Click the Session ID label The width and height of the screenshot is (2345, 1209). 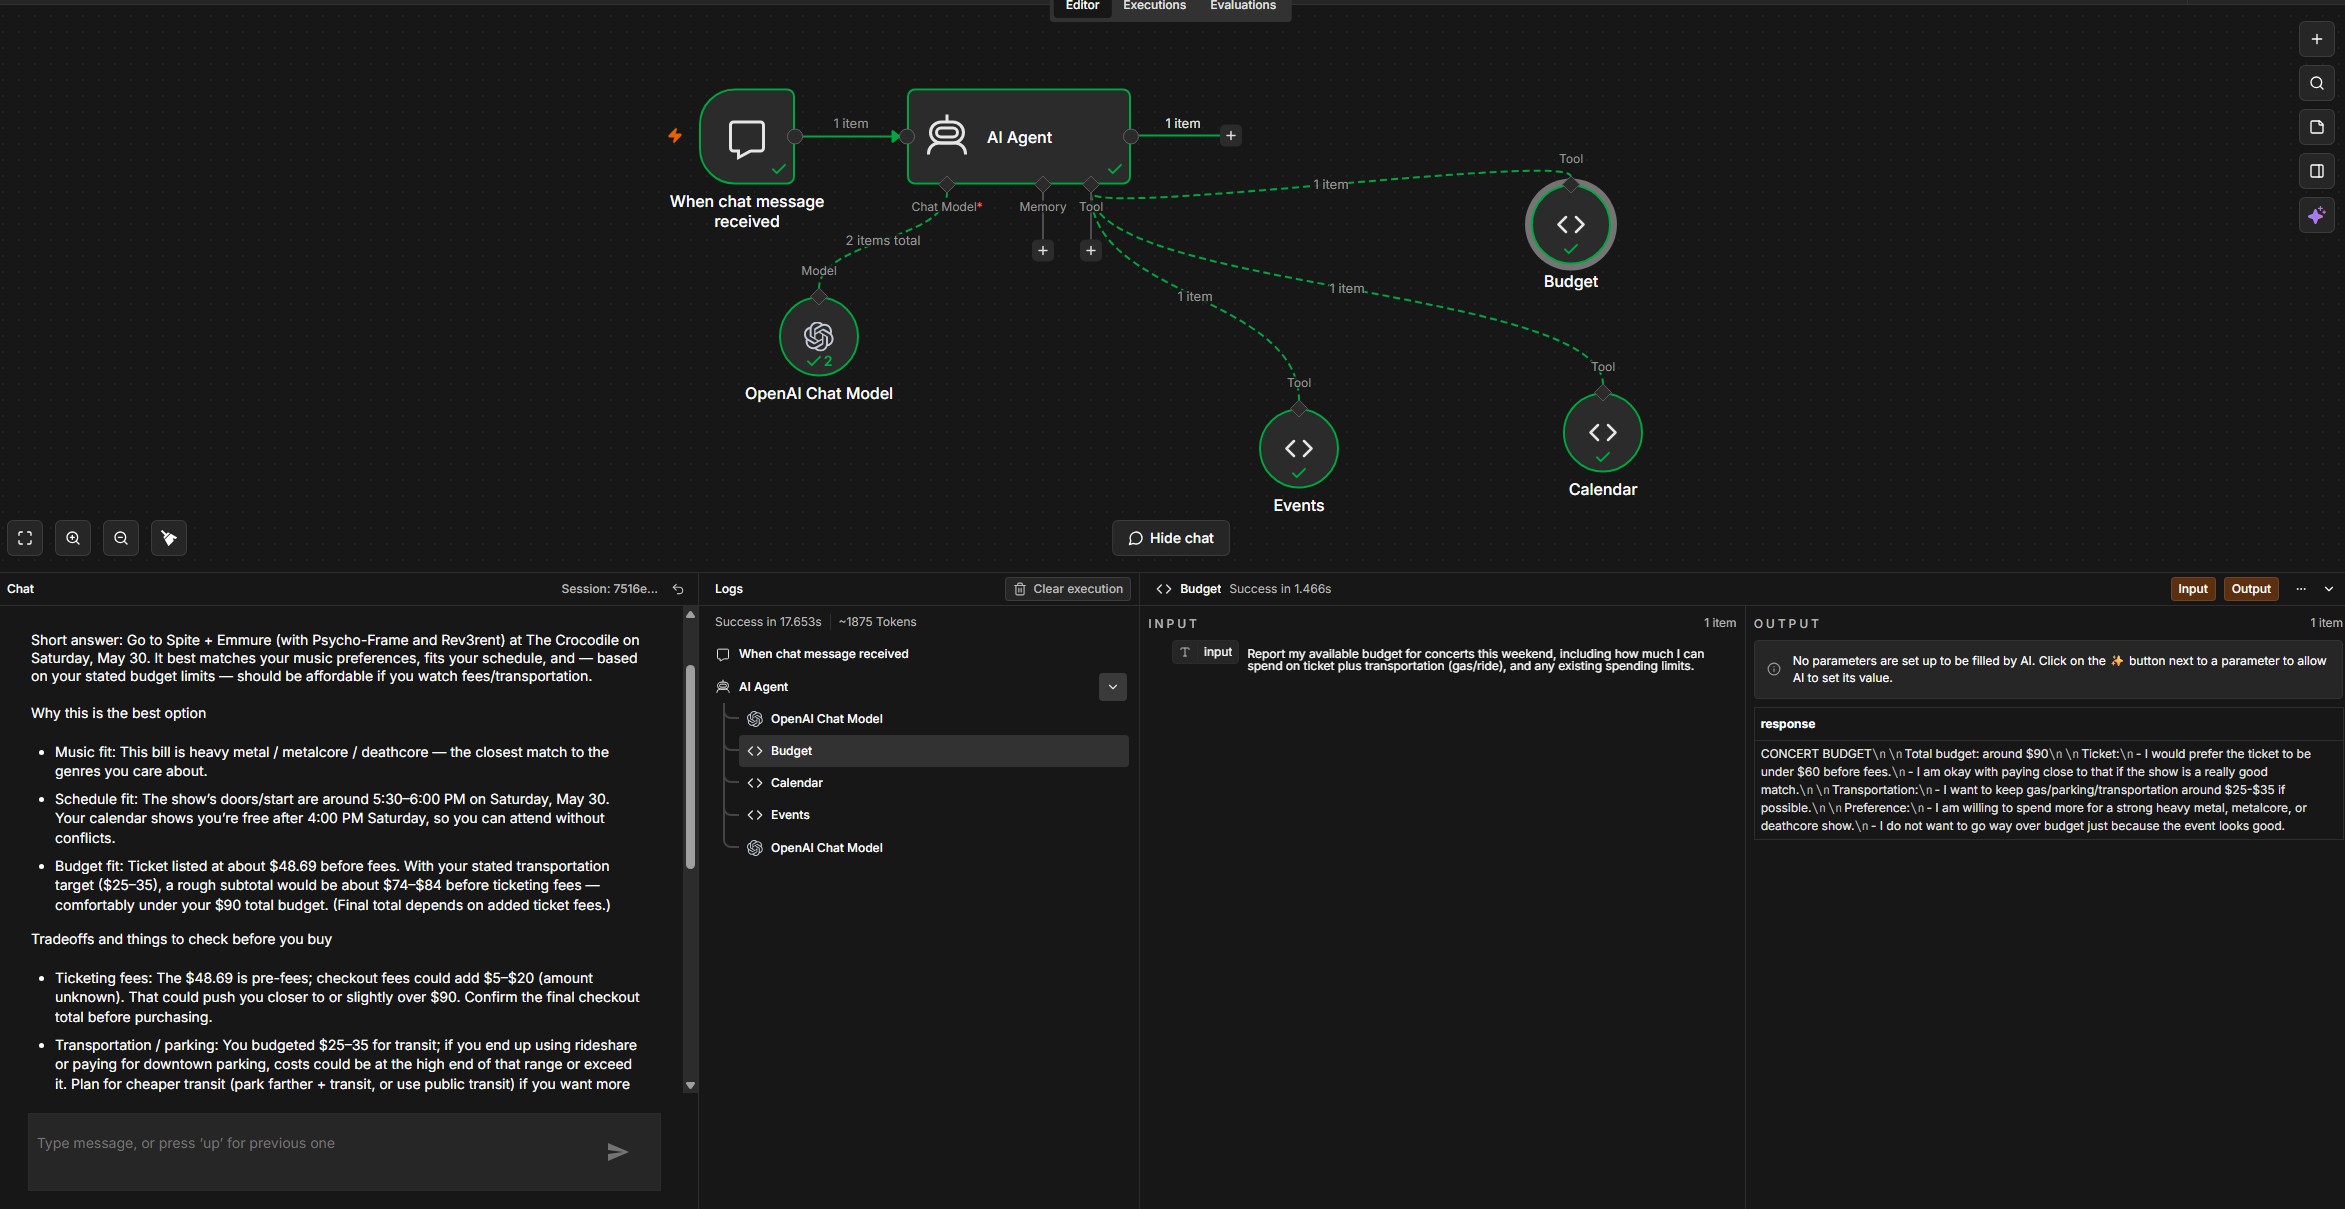609,589
